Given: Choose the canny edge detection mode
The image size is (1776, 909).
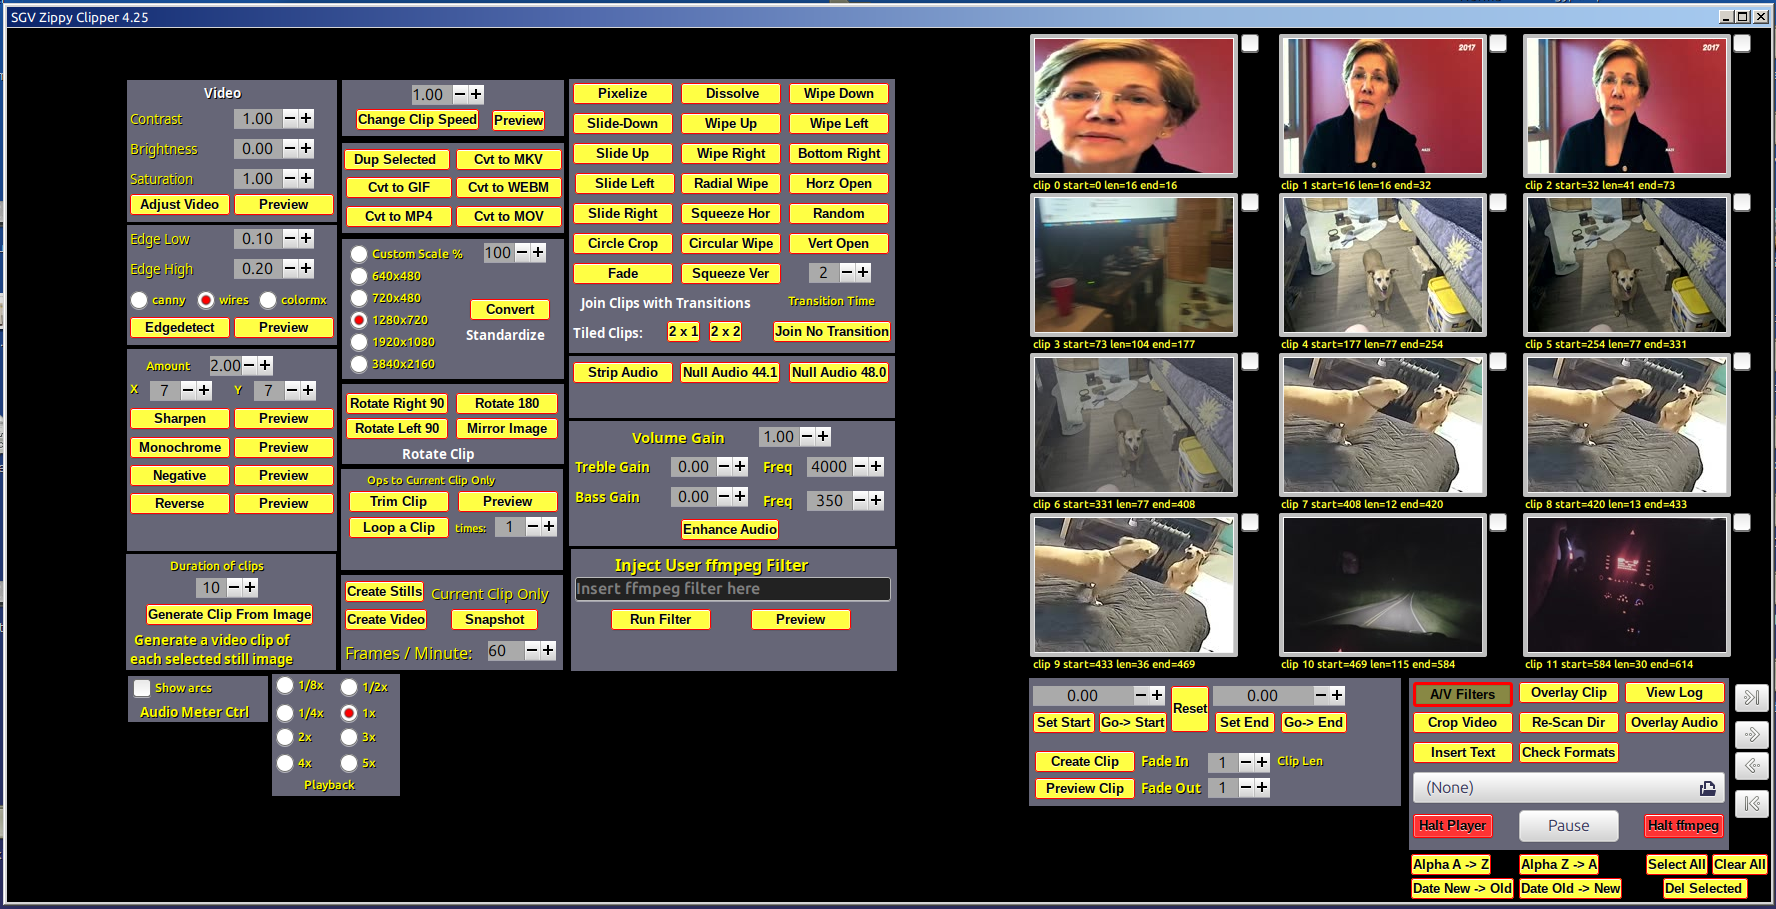Looking at the screenshot, I should pyautogui.click(x=140, y=300).
